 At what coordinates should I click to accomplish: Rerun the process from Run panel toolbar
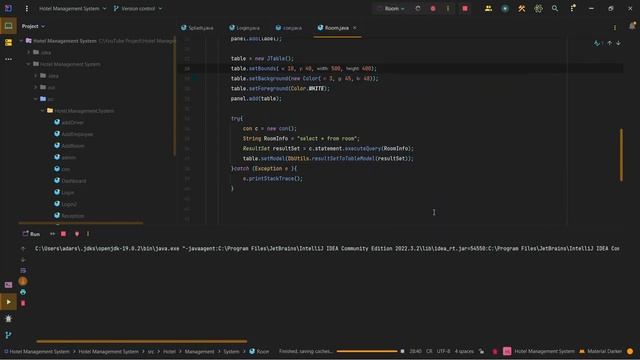[x=52, y=234]
